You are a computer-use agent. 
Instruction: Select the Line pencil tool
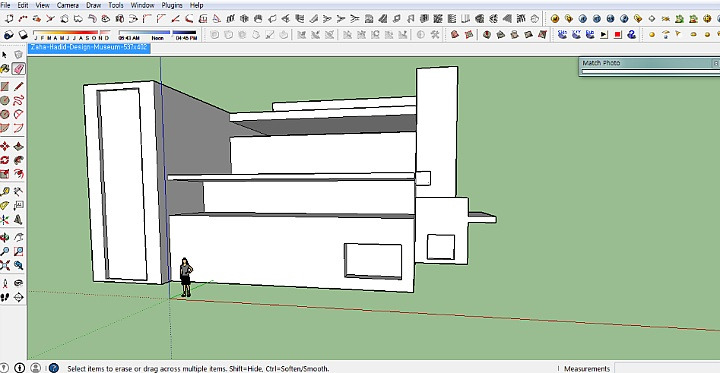coord(18,87)
